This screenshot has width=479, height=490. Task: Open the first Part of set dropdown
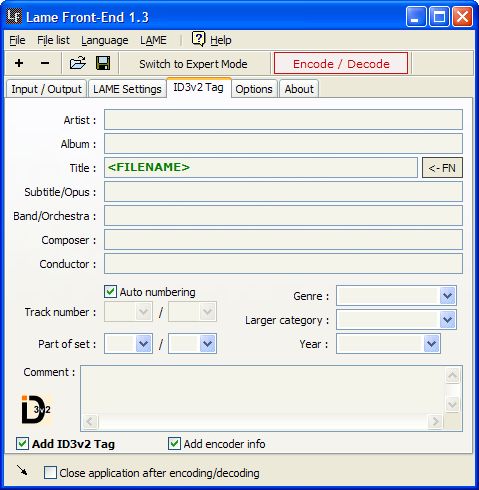pyautogui.click(x=144, y=343)
